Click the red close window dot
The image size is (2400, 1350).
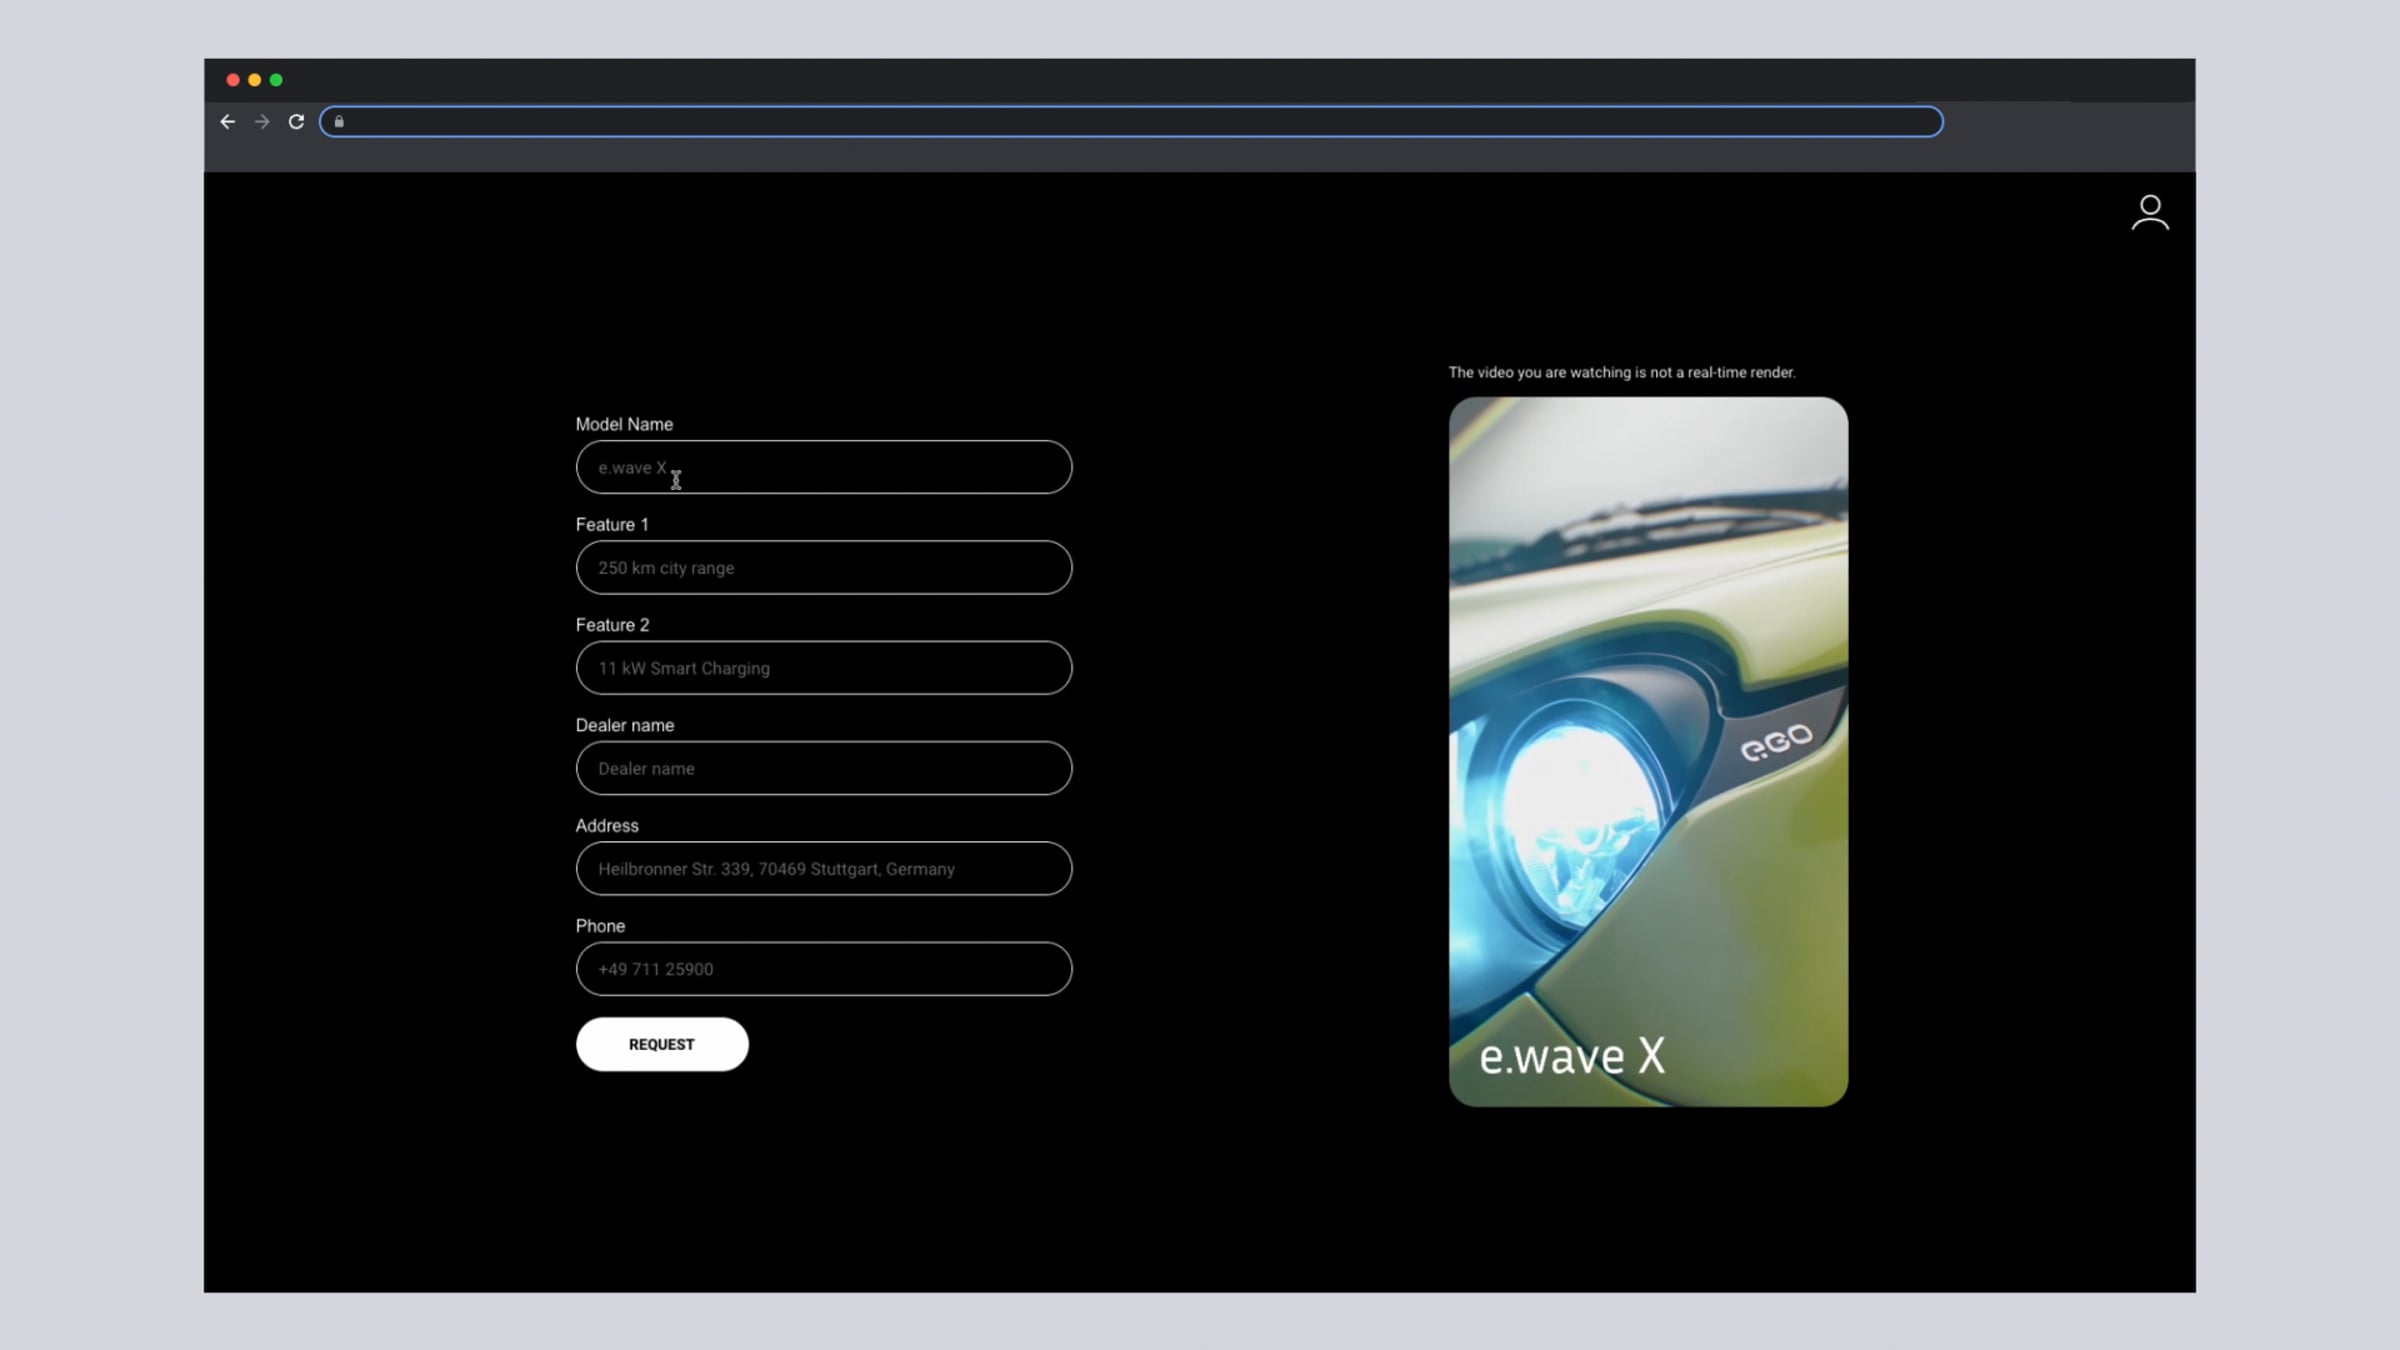233,80
